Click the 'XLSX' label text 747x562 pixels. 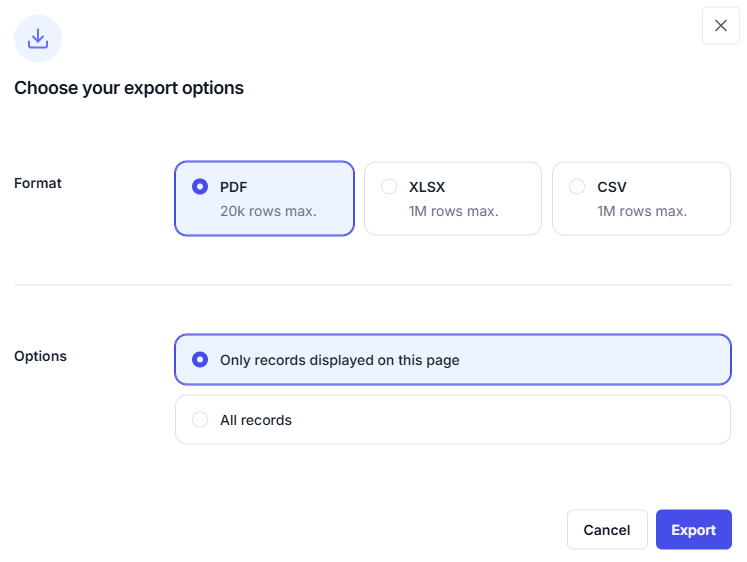[x=428, y=186]
